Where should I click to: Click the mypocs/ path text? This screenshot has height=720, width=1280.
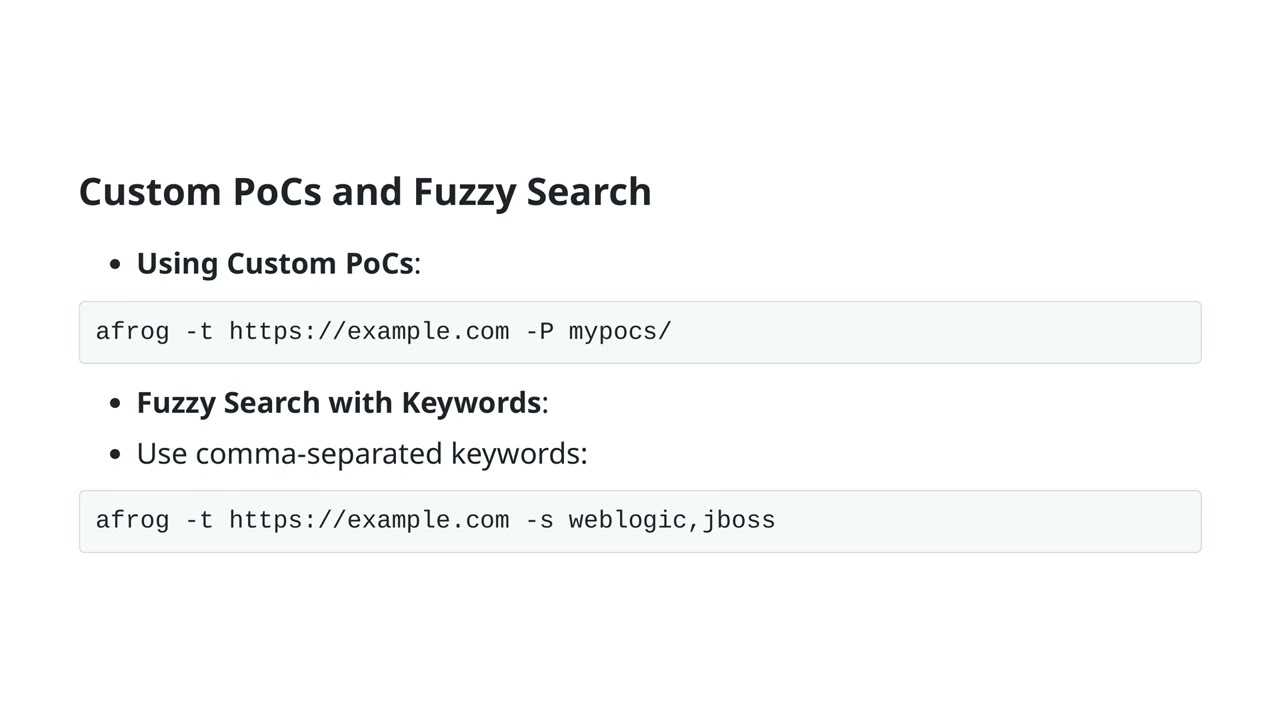(620, 332)
